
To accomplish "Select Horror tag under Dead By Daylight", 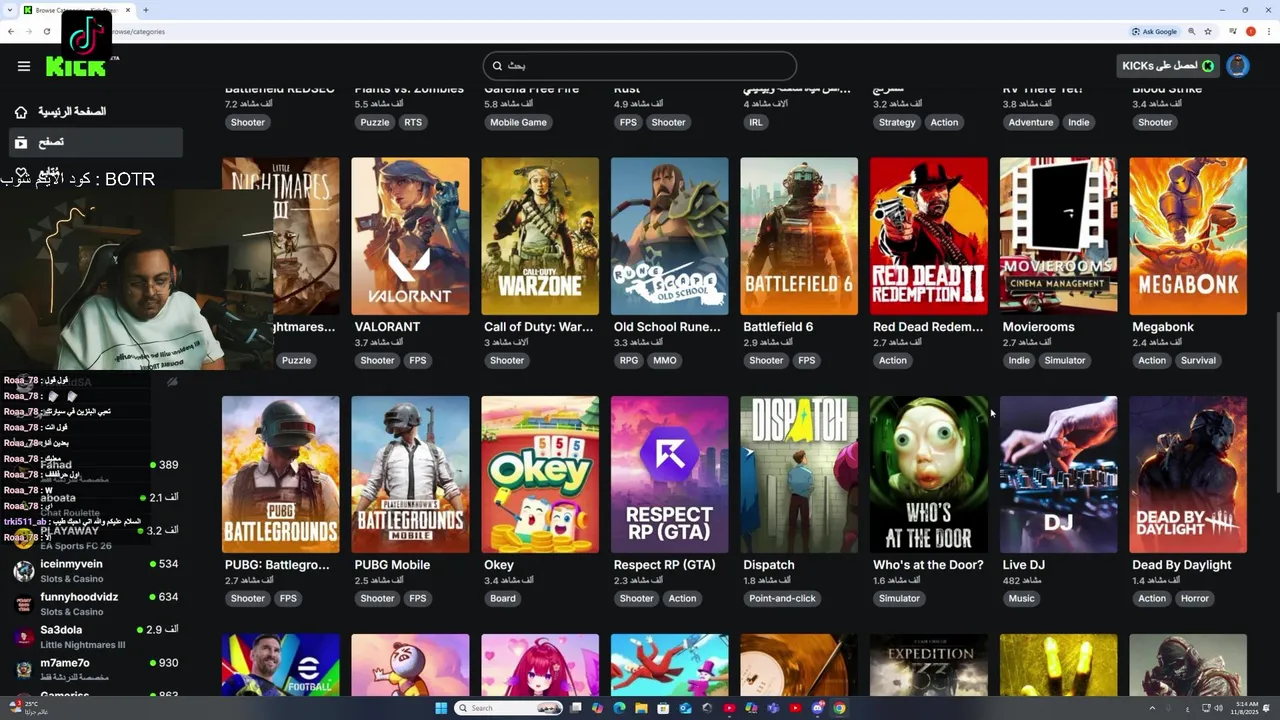I will point(1195,598).
